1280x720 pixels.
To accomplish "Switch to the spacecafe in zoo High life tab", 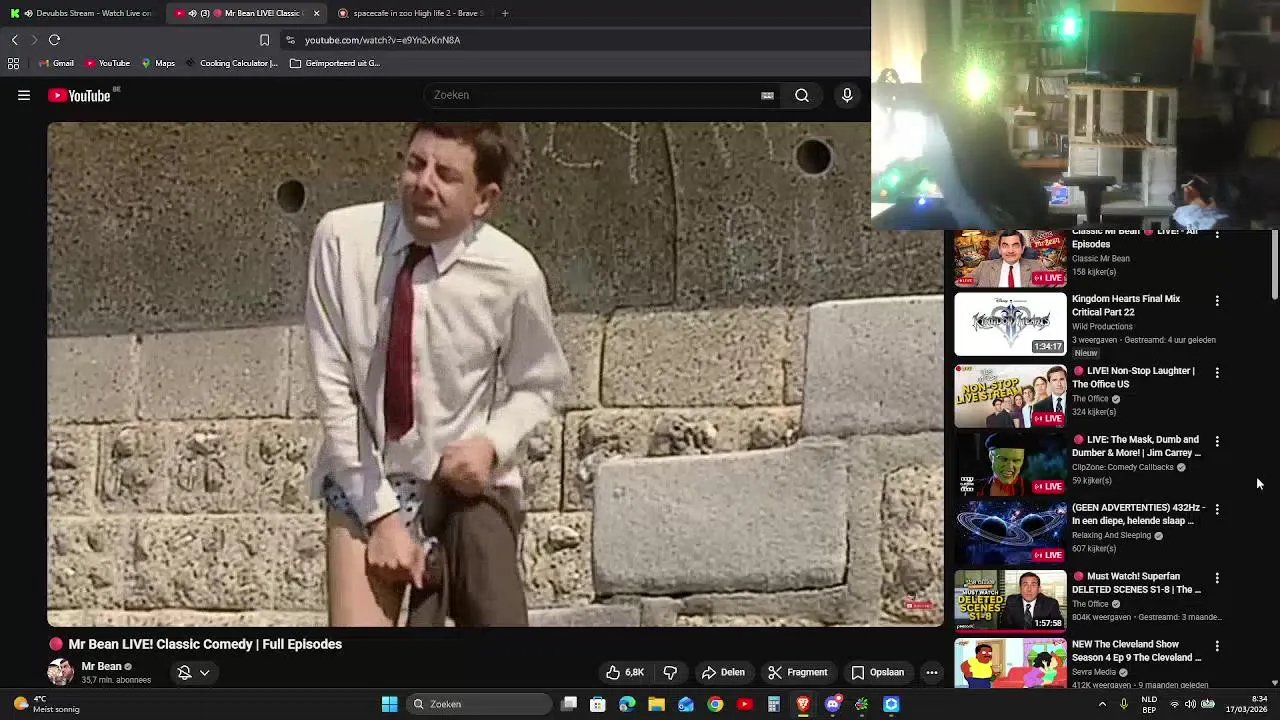I will [x=412, y=13].
